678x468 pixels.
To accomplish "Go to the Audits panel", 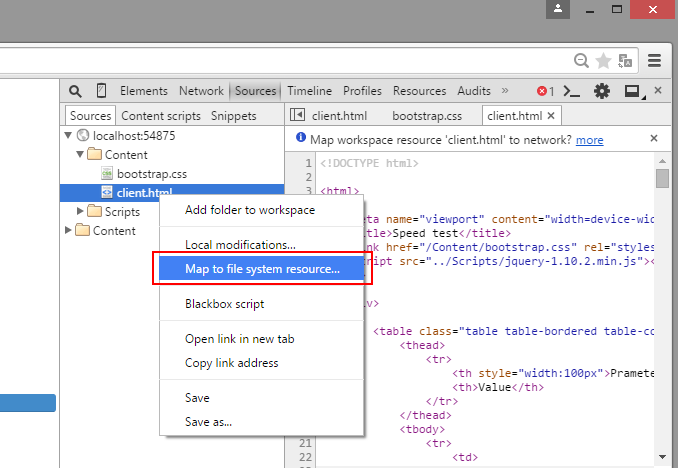I will pyautogui.click(x=474, y=91).
